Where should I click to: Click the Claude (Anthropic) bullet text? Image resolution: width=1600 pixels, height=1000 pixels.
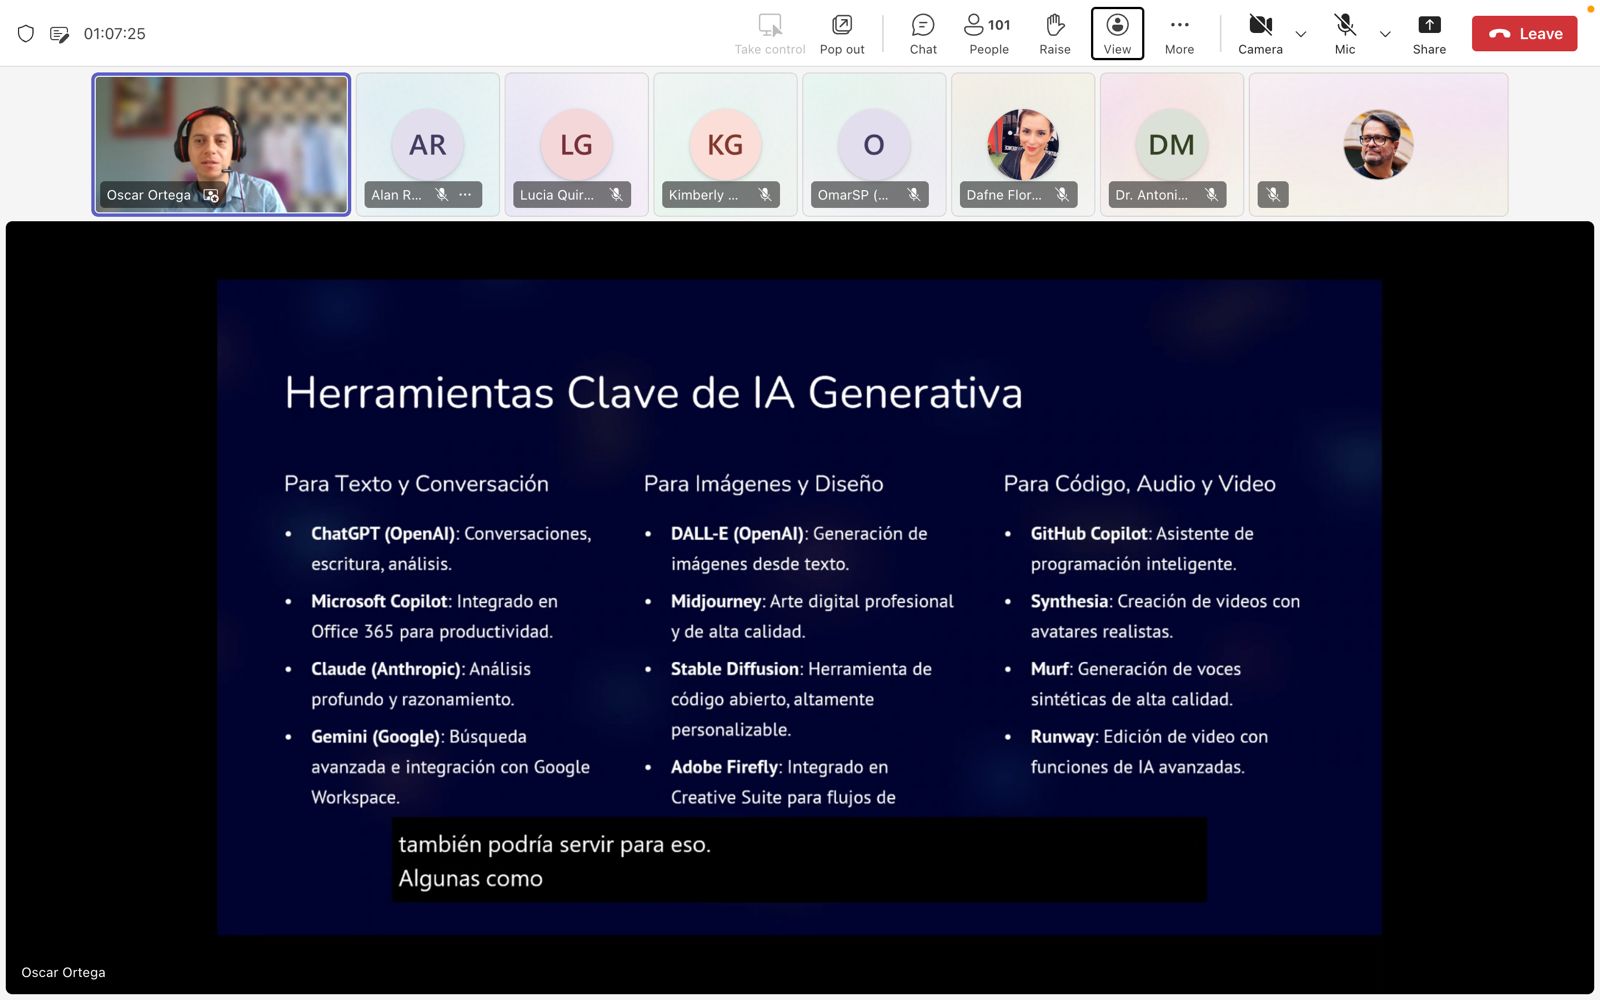[x=421, y=684]
